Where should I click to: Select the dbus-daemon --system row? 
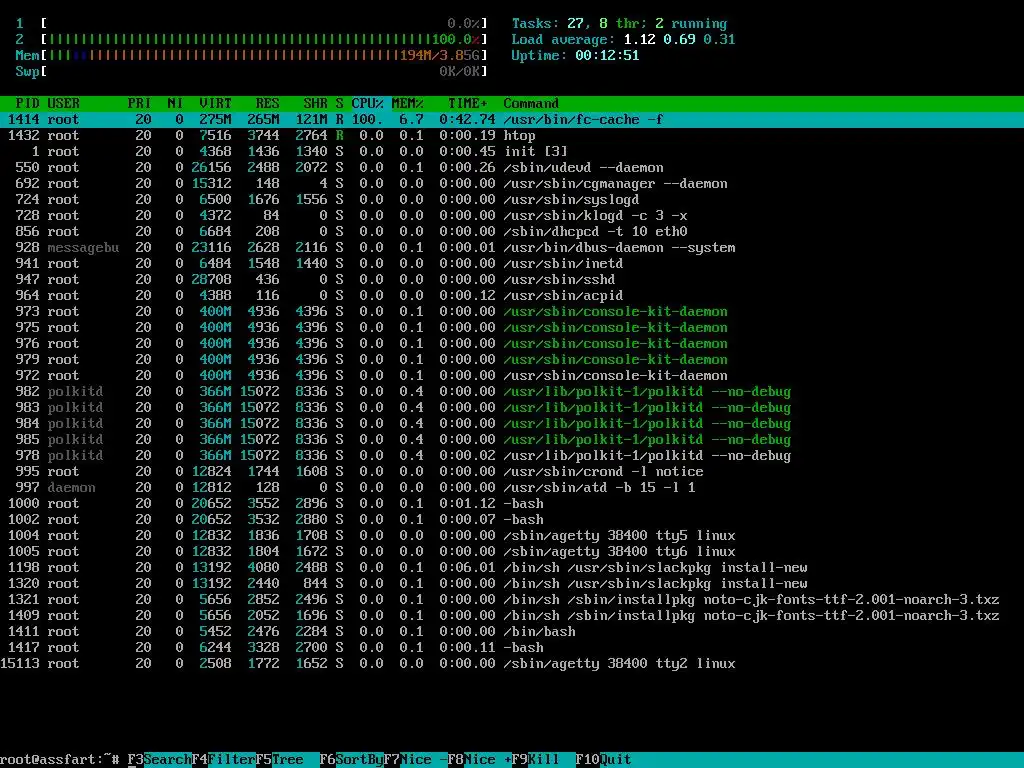pos(512,248)
